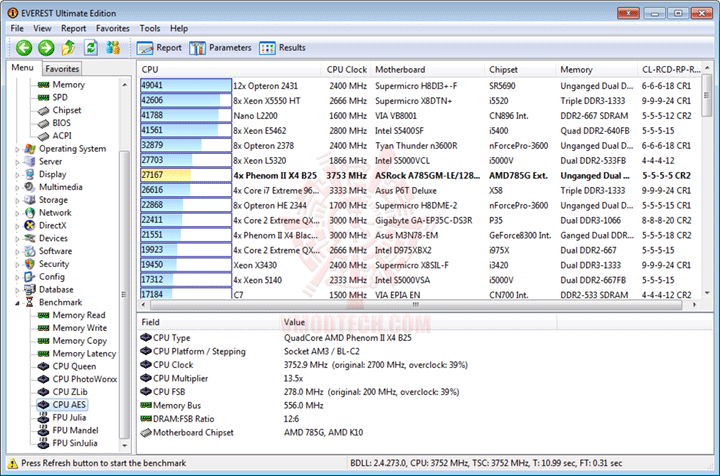Click the Software category icon

click(x=30, y=251)
